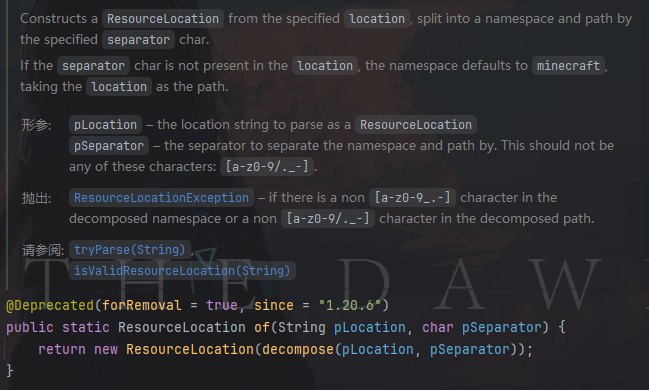Click ResourceLocation in the first doc sentence

163,19
